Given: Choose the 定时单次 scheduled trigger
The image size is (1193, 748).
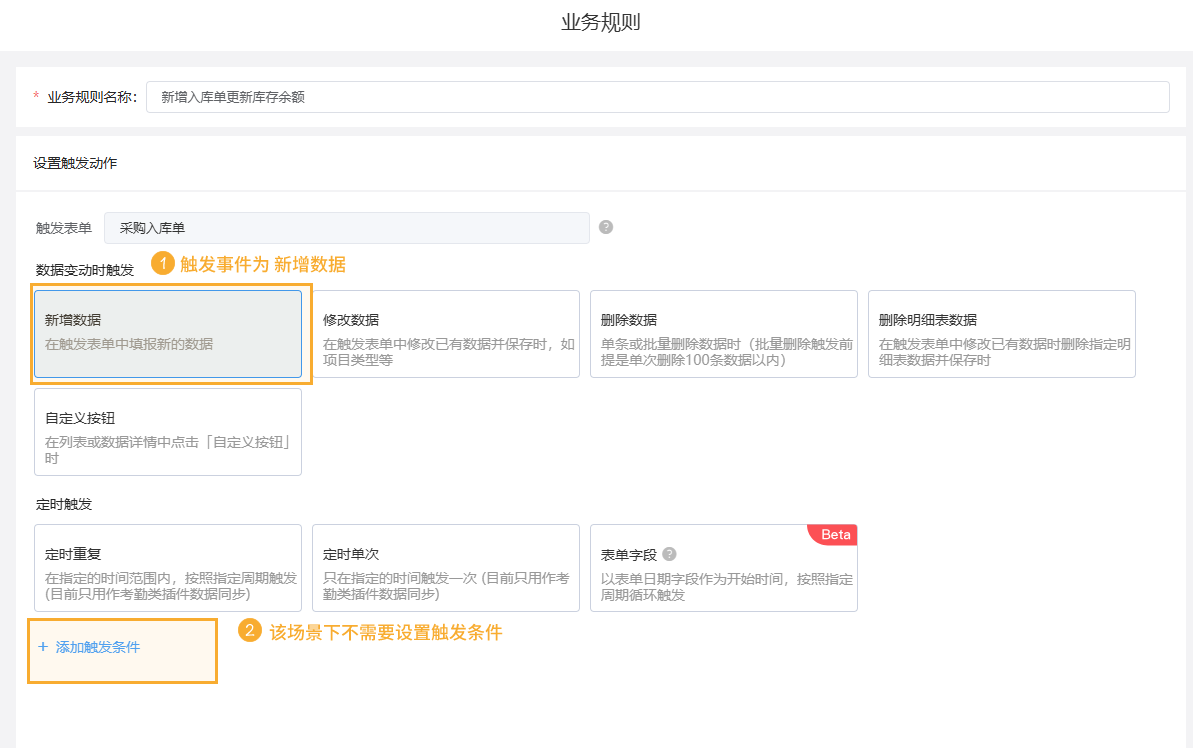Looking at the screenshot, I should click(x=445, y=568).
